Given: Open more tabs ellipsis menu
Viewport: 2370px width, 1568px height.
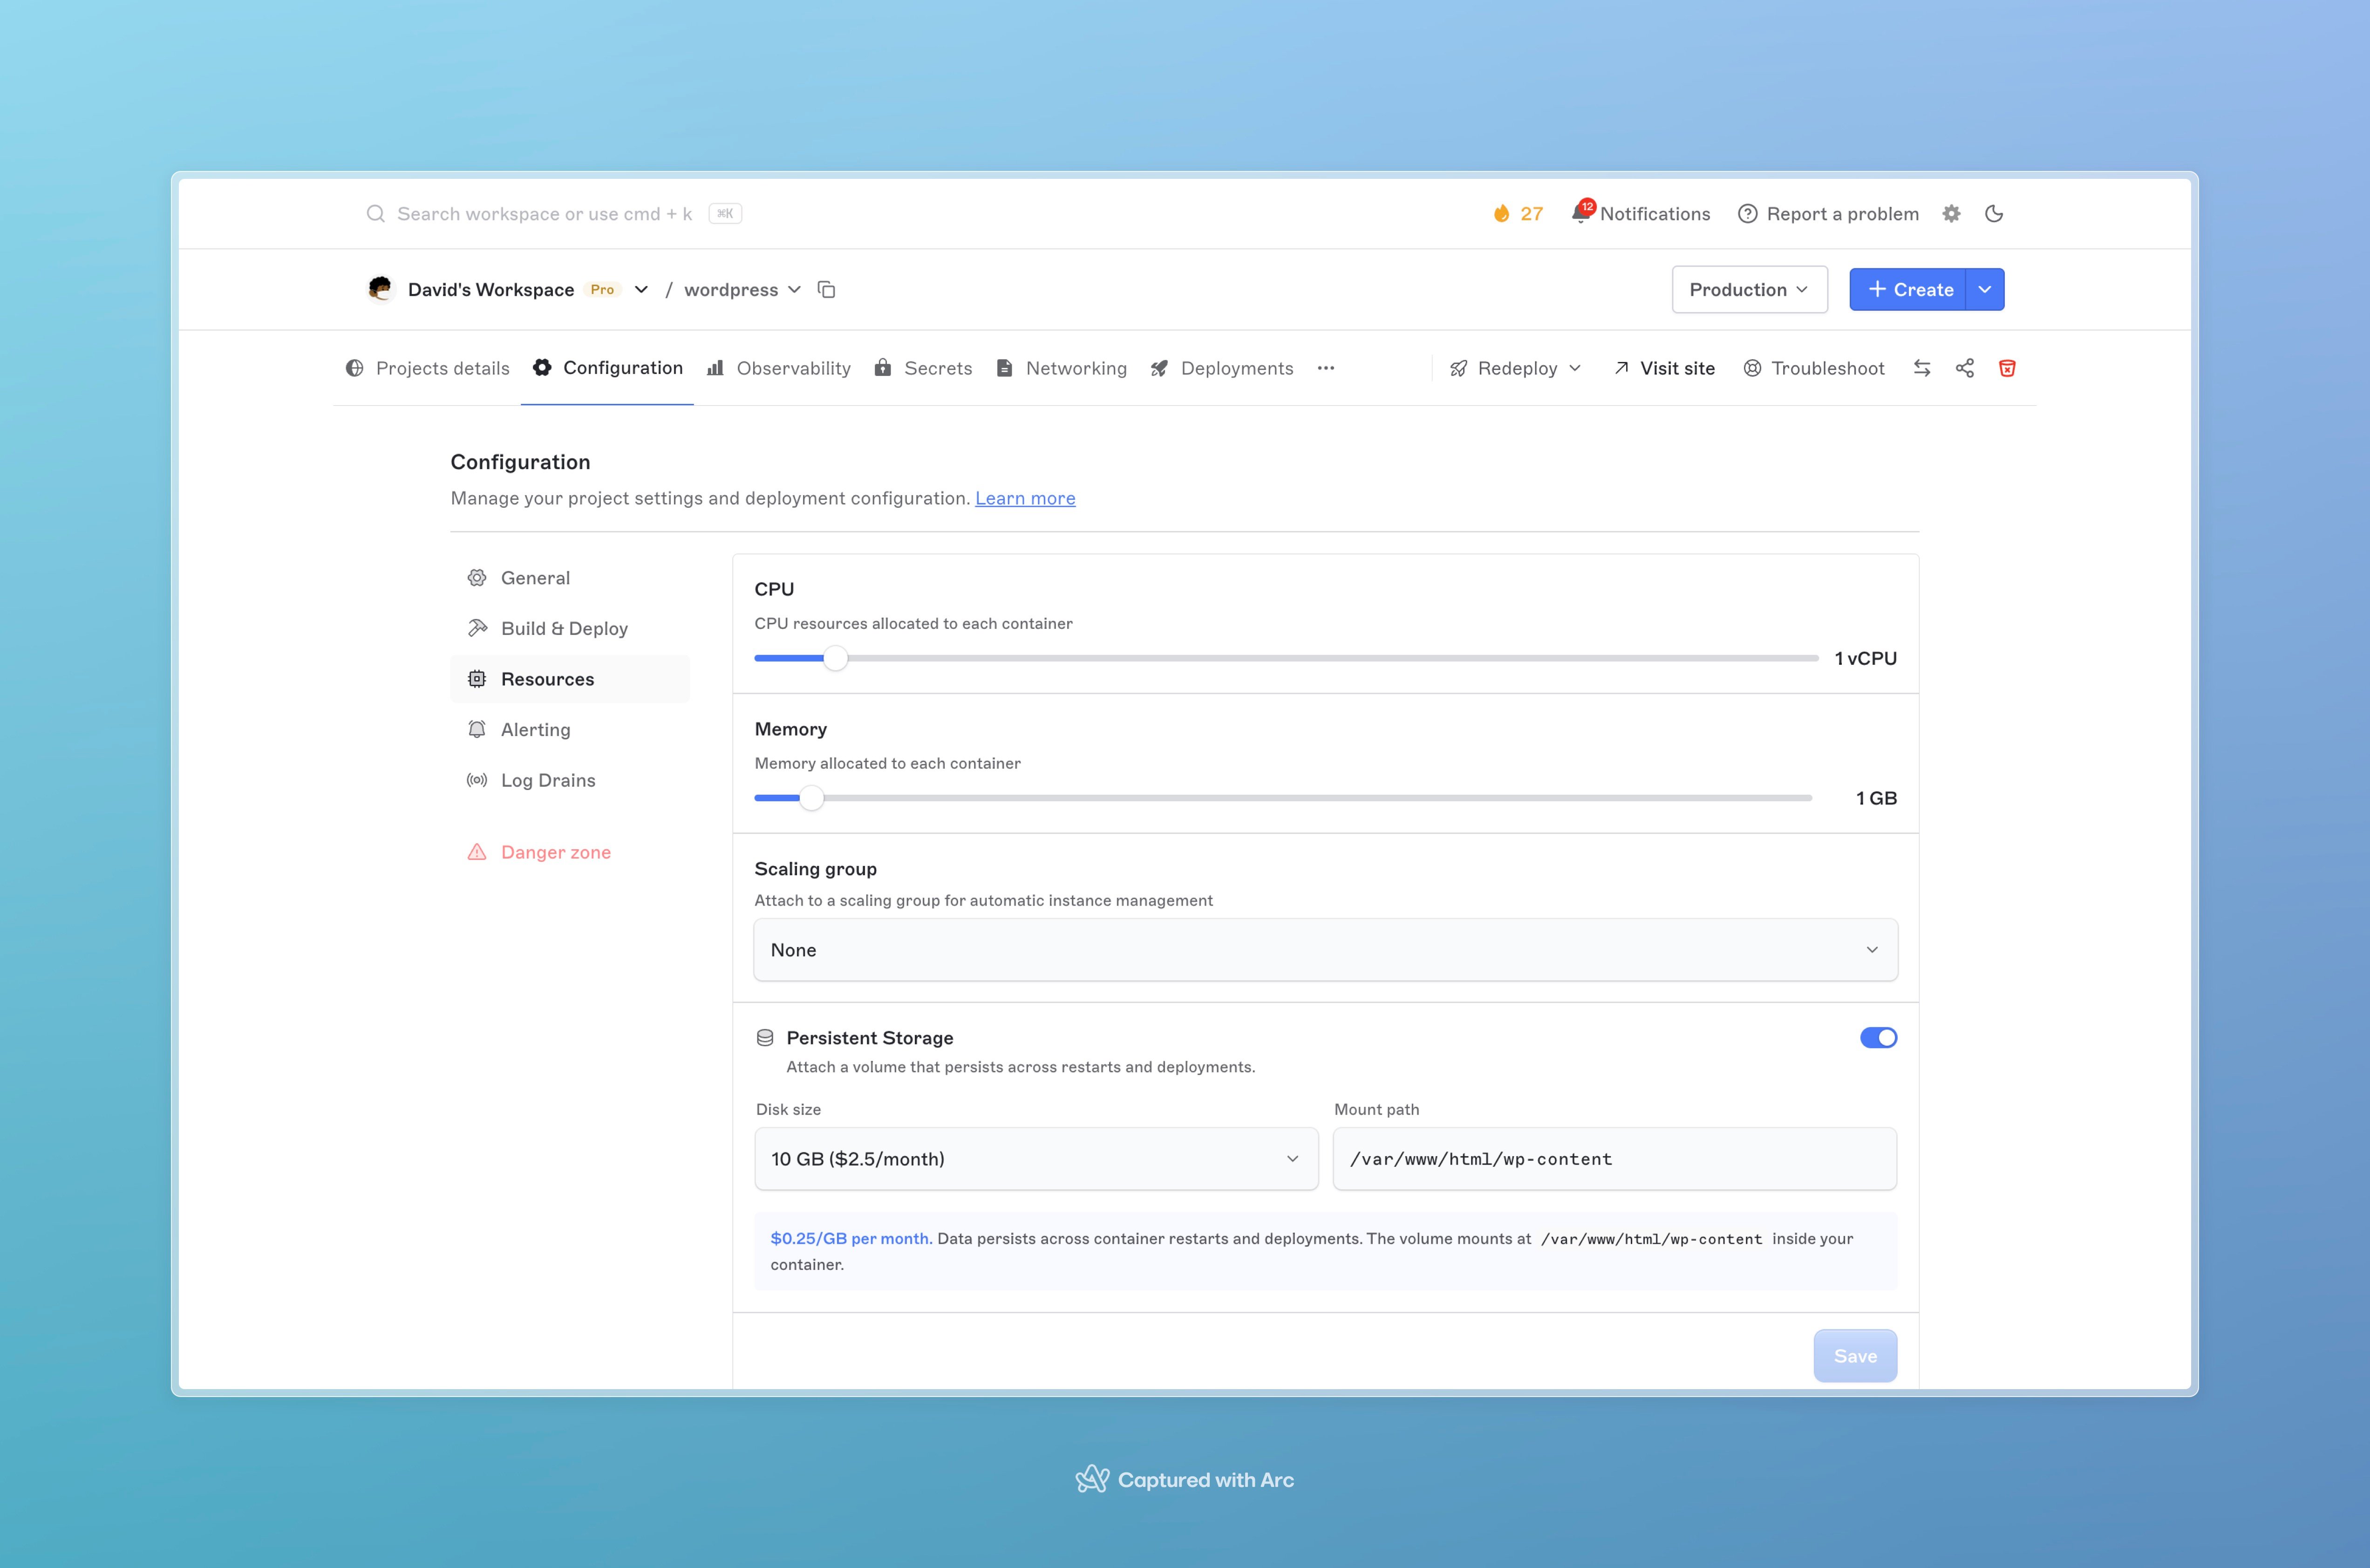Looking at the screenshot, I should coord(1326,368).
